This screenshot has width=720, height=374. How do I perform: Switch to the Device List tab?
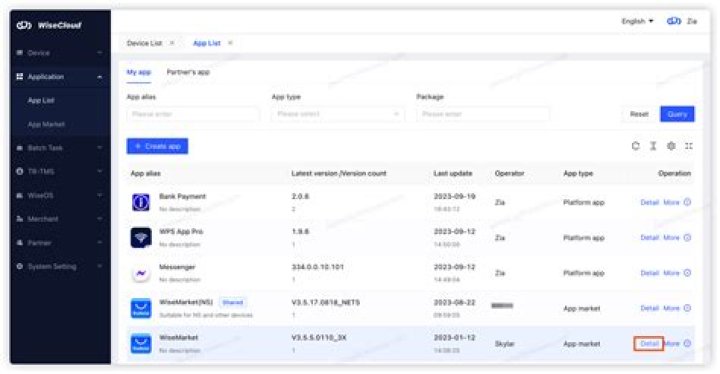point(144,43)
